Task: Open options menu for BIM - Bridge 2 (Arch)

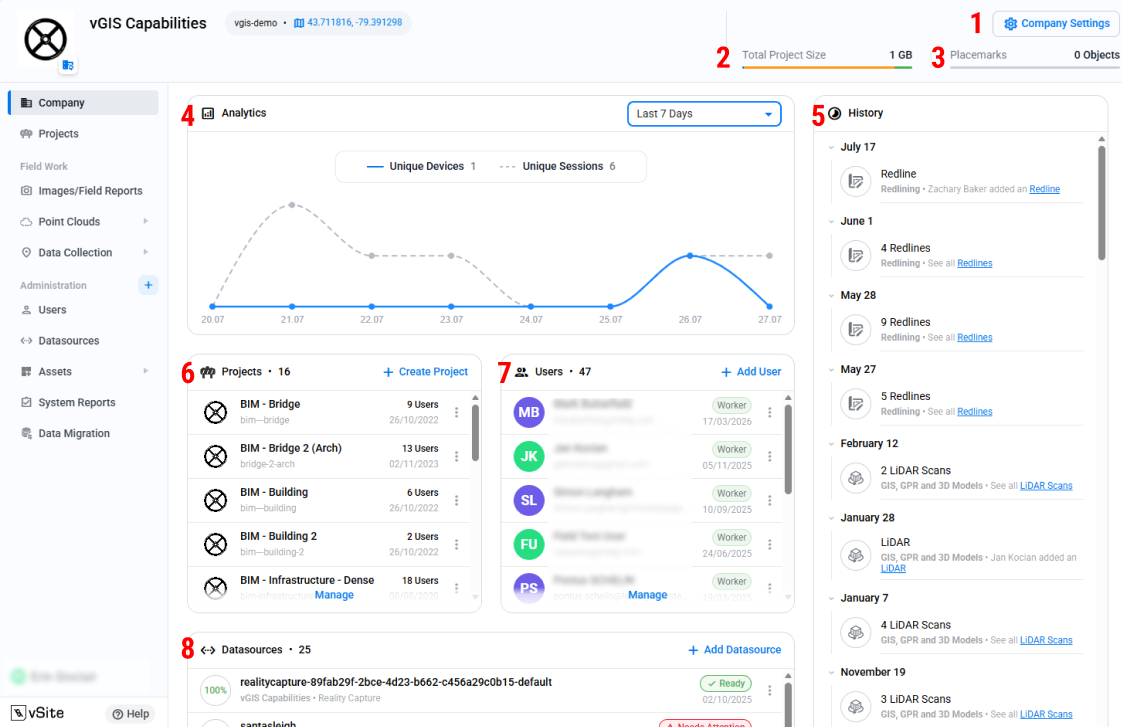Action: [457, 457]
